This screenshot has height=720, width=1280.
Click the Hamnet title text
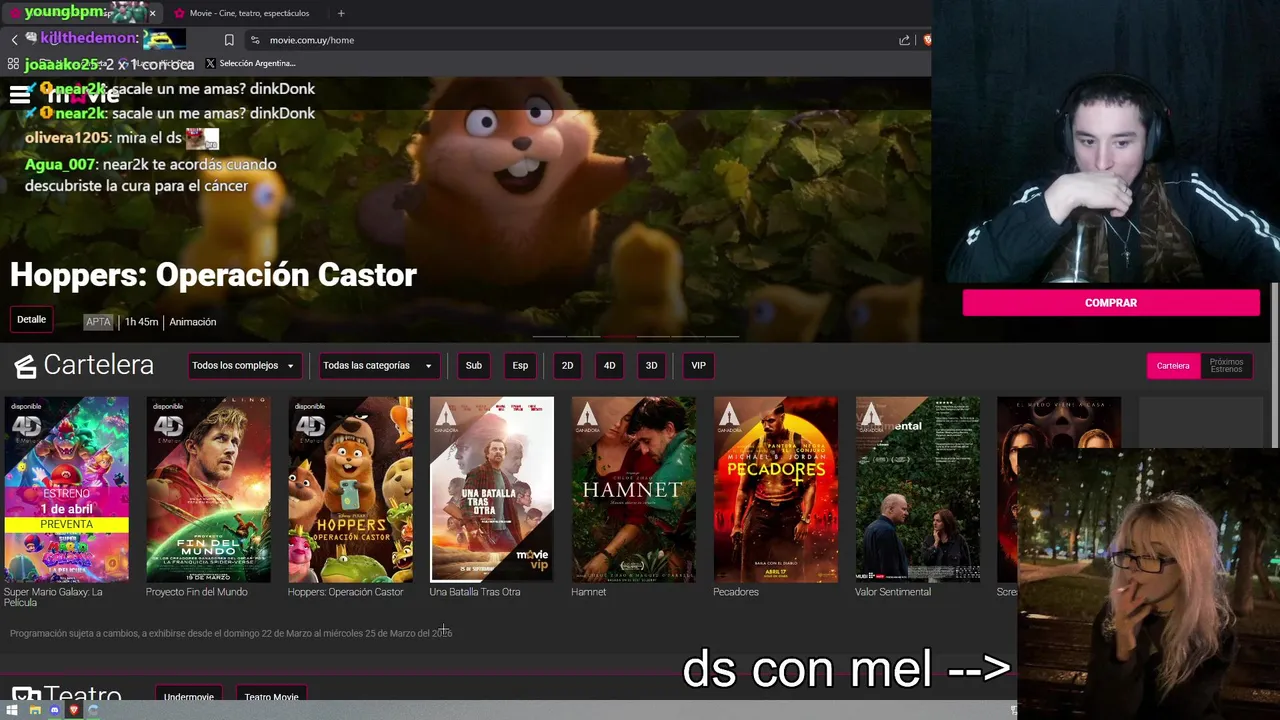click(x=588, y=592)
